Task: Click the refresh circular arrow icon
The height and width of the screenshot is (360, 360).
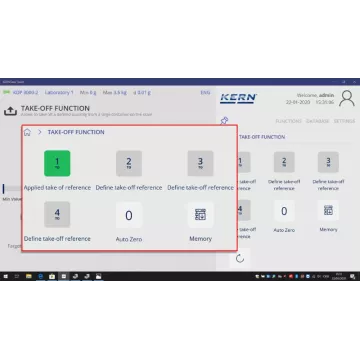Action: pyautogui.click(x=240, y=259)
